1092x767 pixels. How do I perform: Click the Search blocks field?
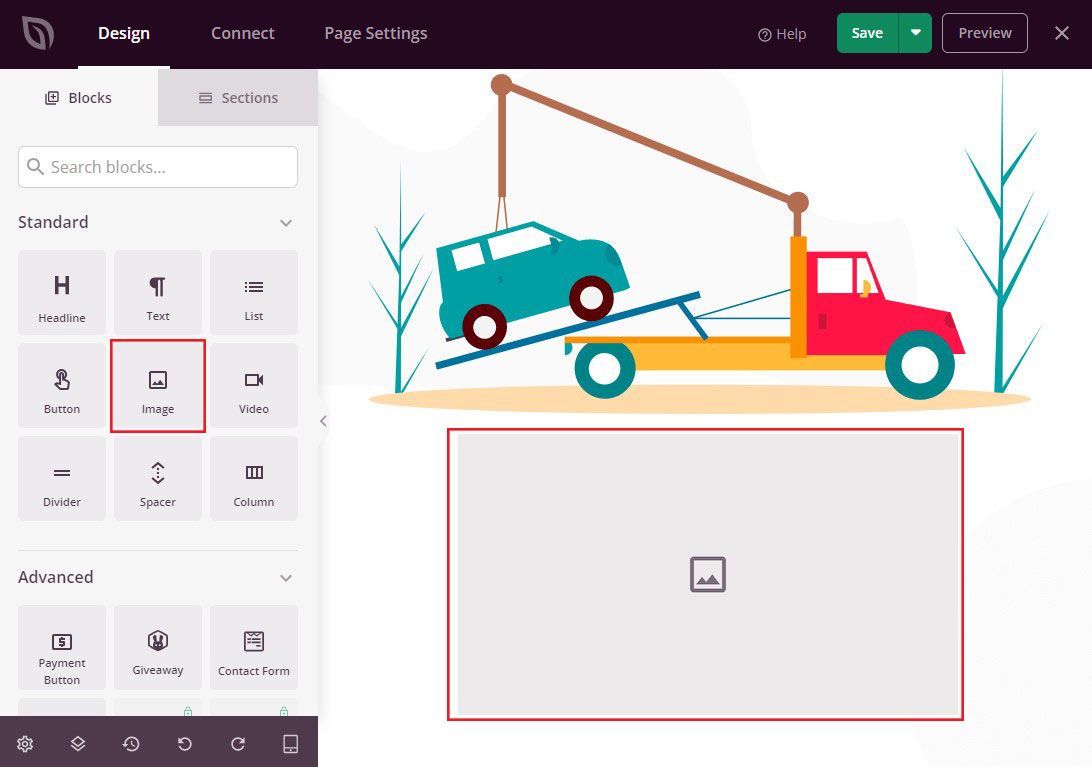coord(158,167)
